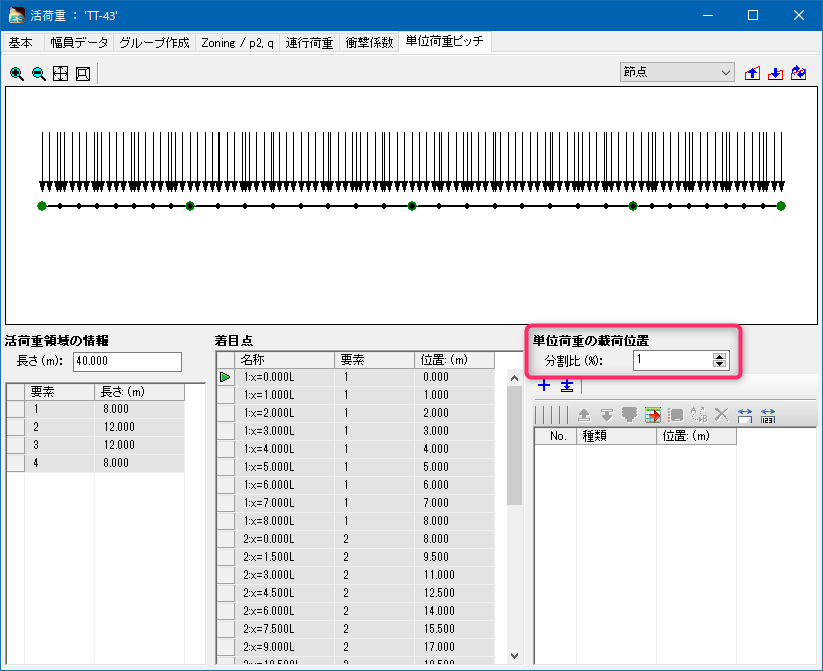Click element 3 length cell 12.000
Image resolution: width=823 pixels, height=671 pixels.
click(139, 445)
